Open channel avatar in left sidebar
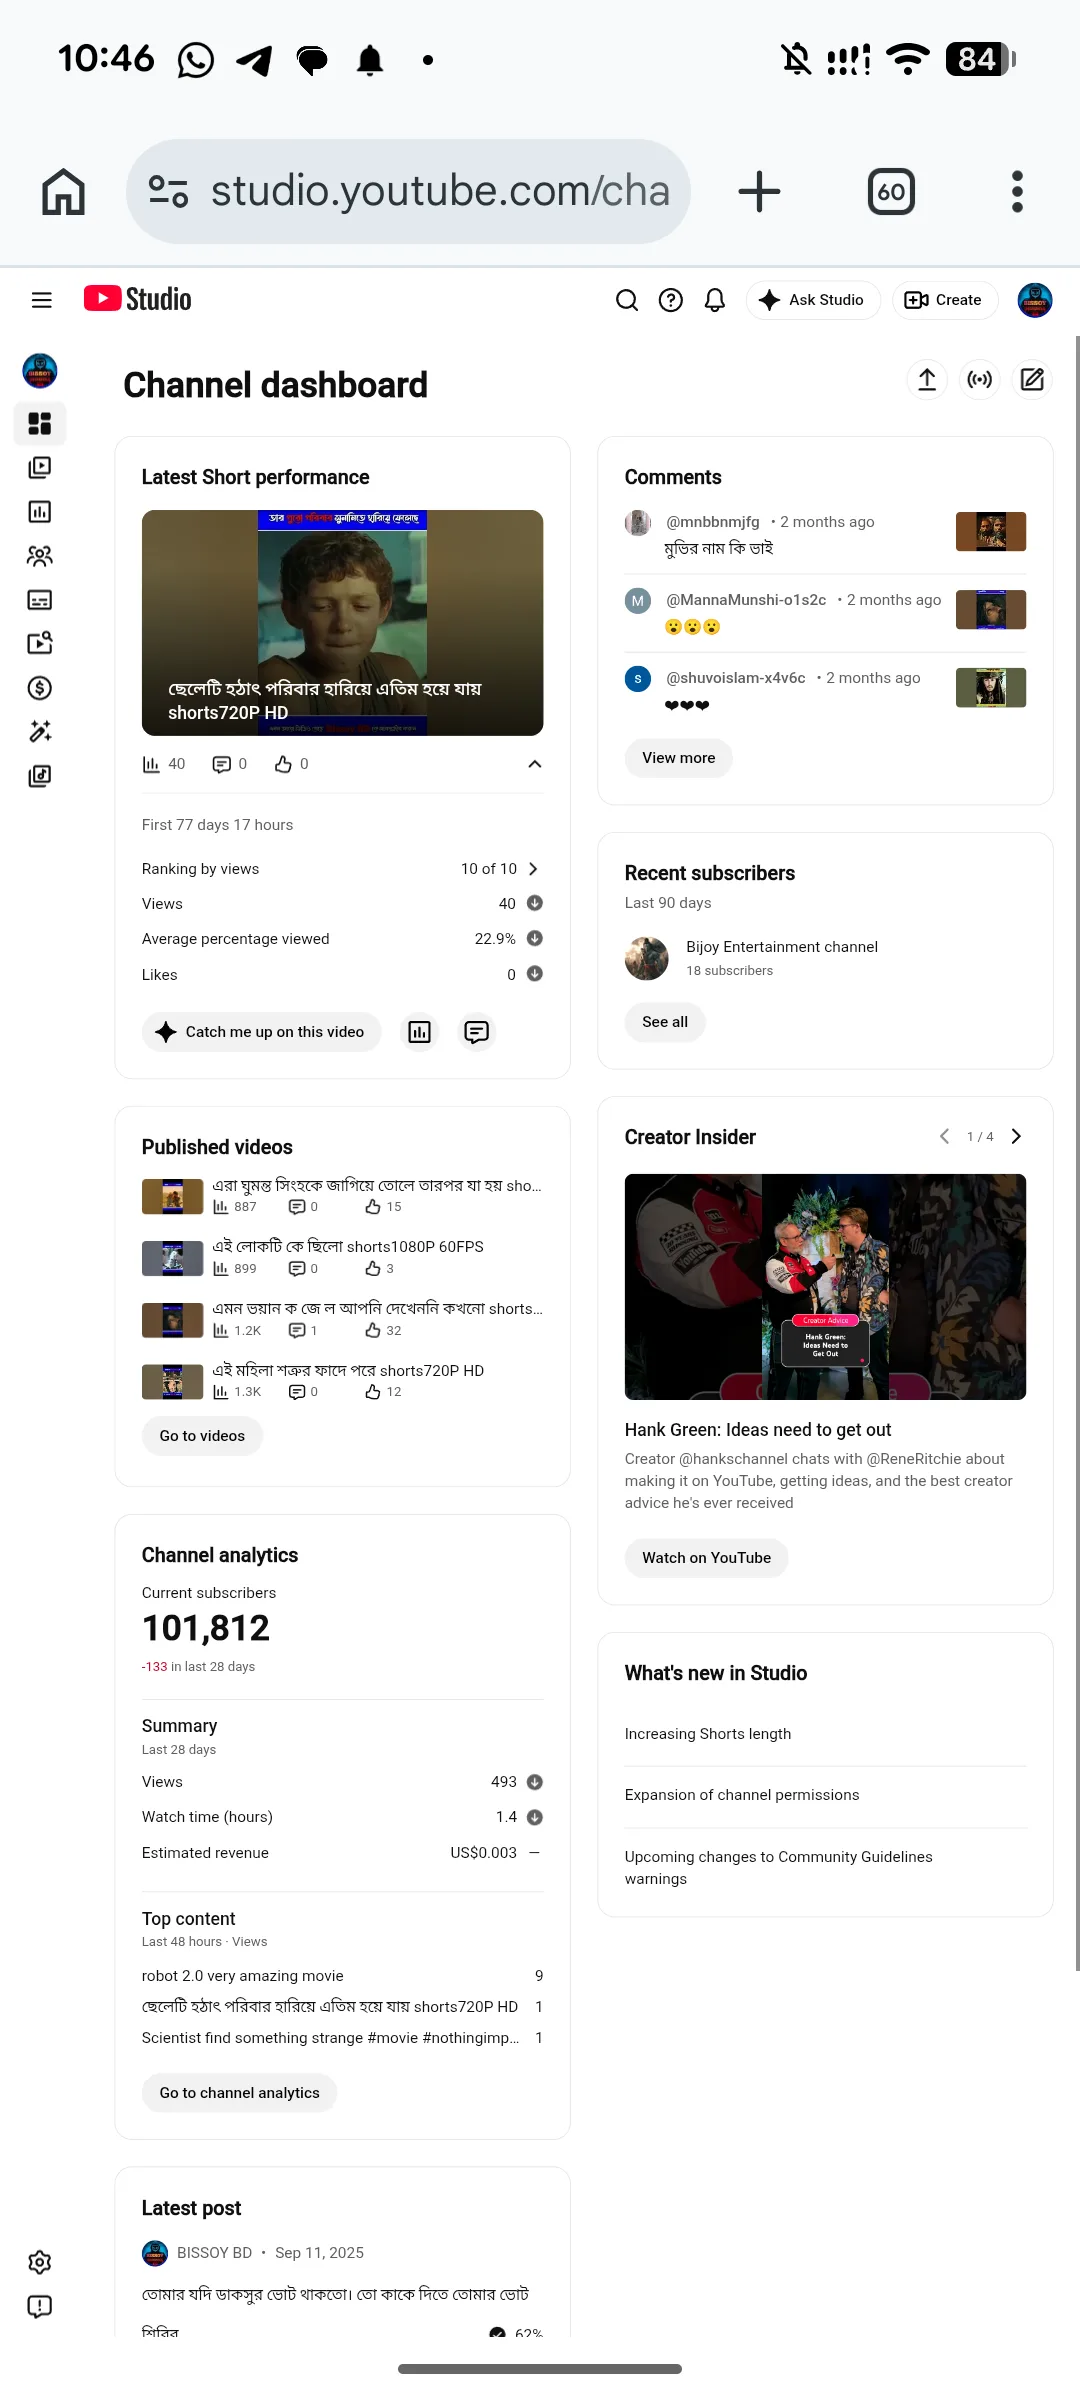This screenshot has height=2400, width=1080. click(40, 371)
